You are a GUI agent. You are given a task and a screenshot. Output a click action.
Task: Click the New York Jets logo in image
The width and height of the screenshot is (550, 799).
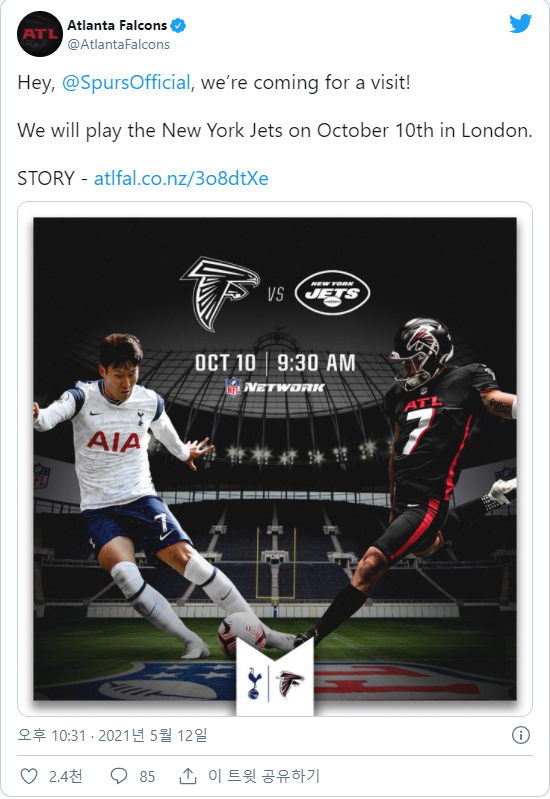pos(332,292)
